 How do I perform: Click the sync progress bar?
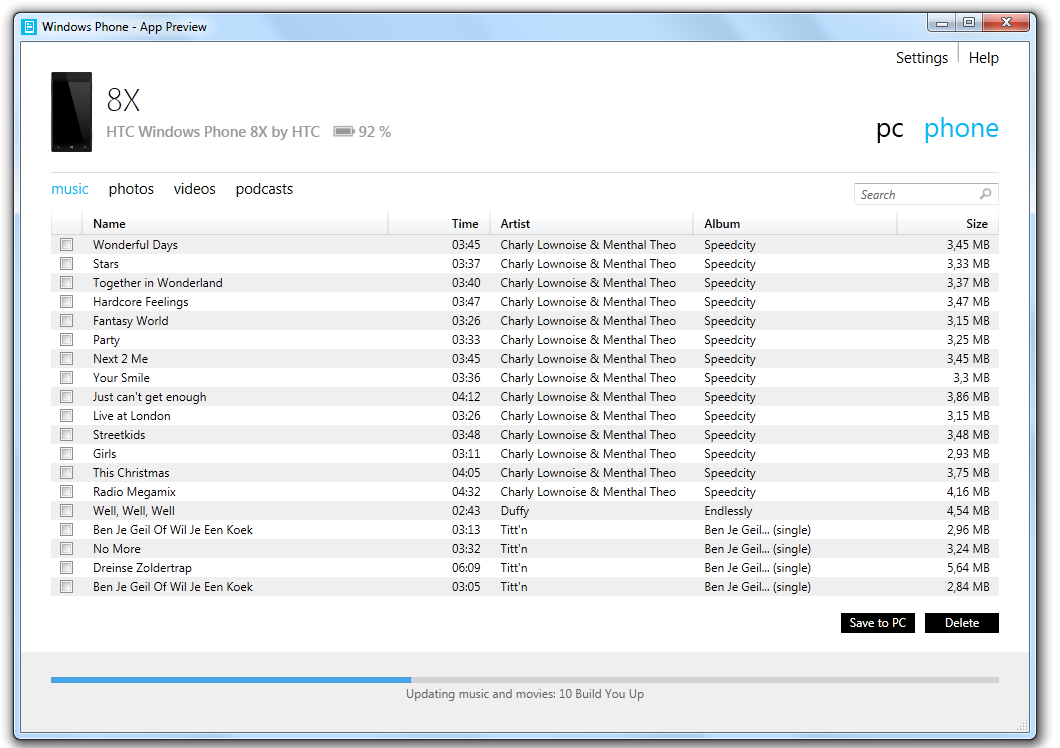click(525, 680)
